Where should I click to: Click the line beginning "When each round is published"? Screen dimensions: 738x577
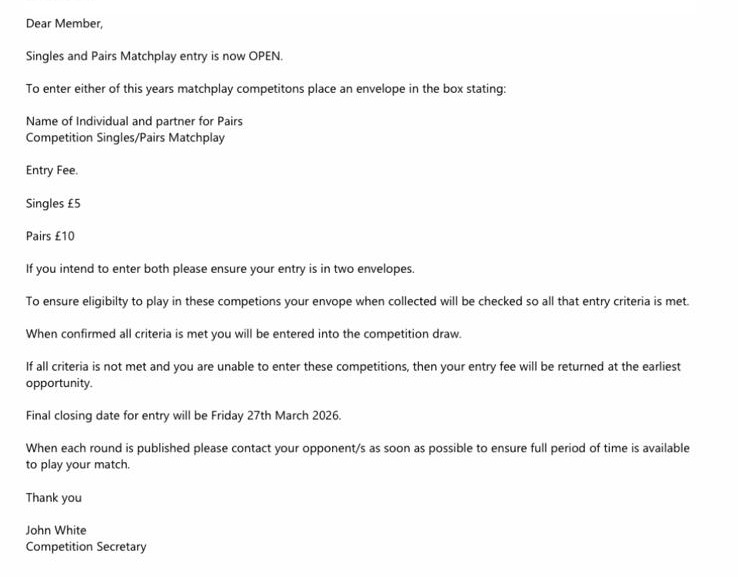pyautogui.click(x=357, y=448)
